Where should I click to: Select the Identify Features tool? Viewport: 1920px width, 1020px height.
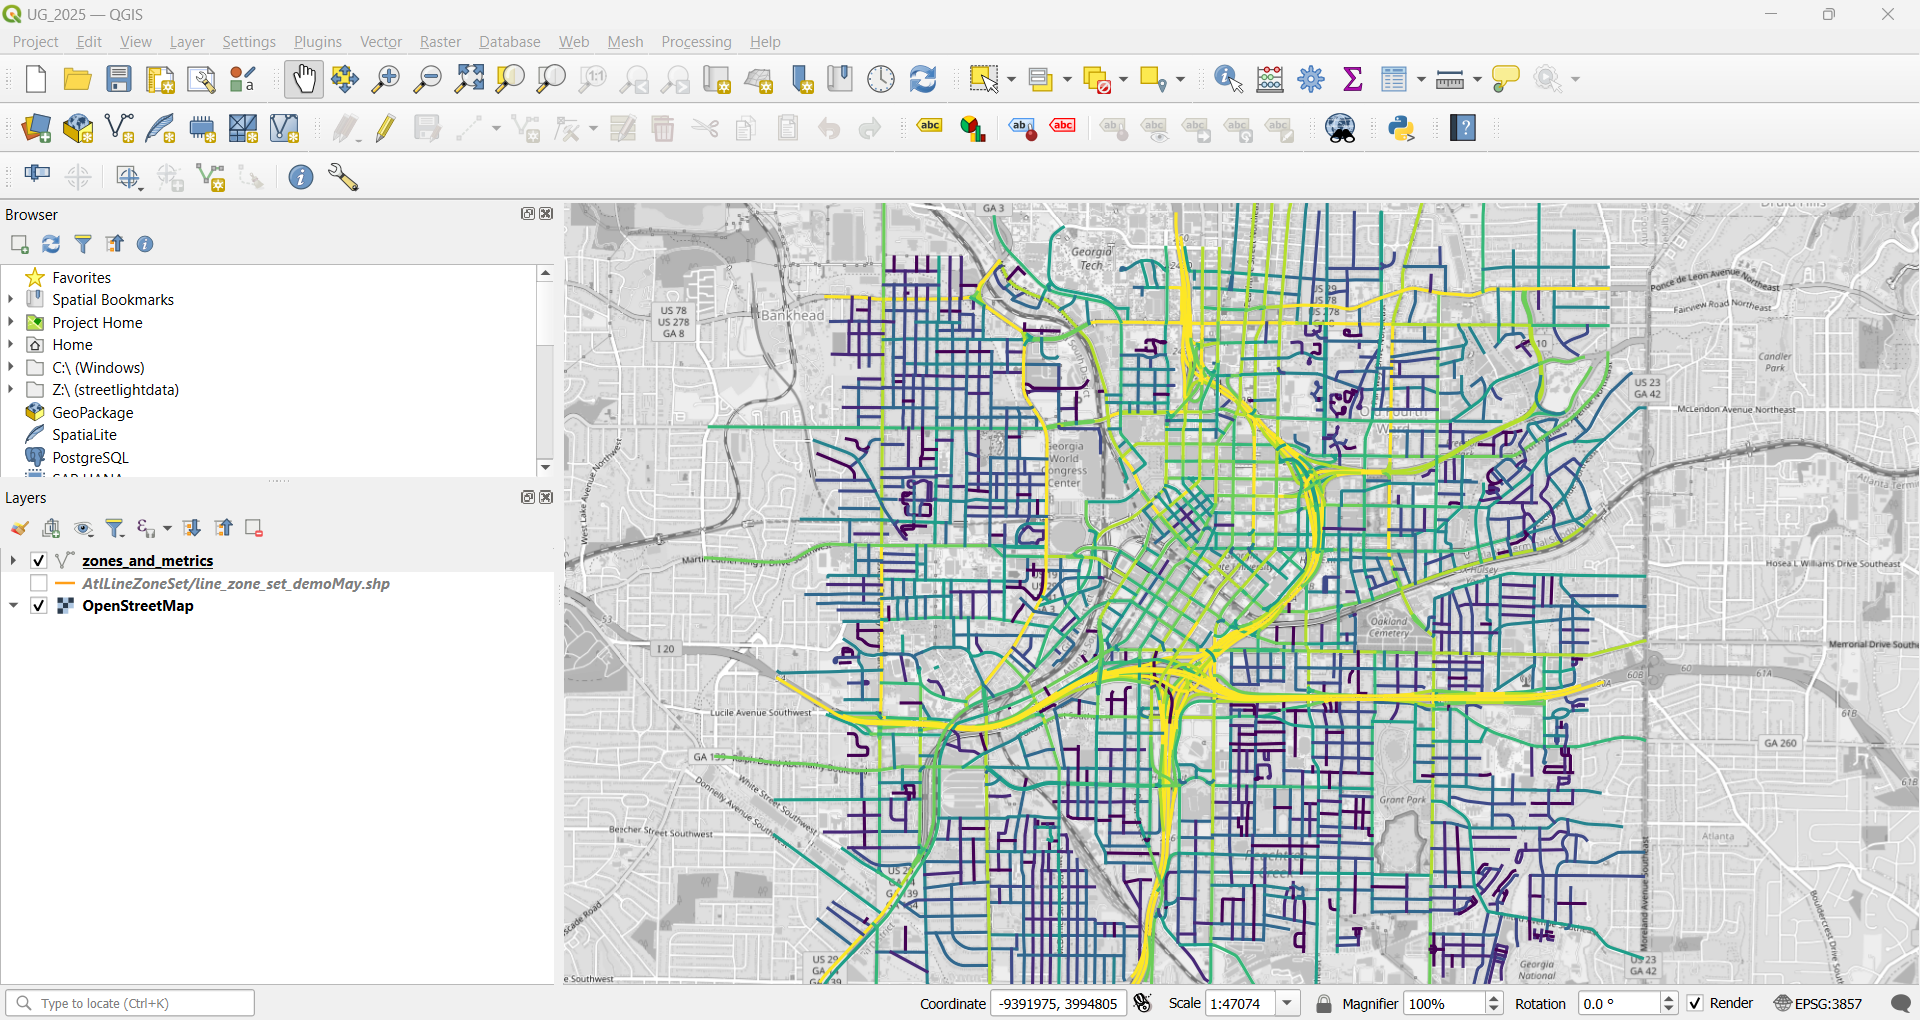[x=1228, y=79]
